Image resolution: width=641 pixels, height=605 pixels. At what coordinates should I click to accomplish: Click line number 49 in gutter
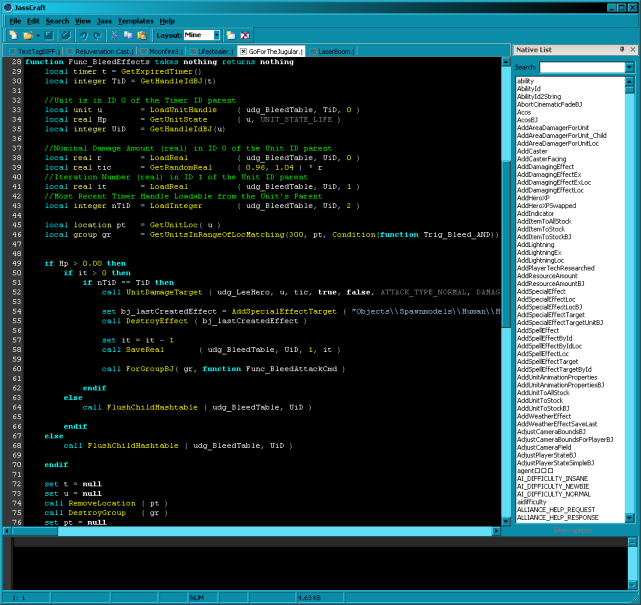pos(17,264)
